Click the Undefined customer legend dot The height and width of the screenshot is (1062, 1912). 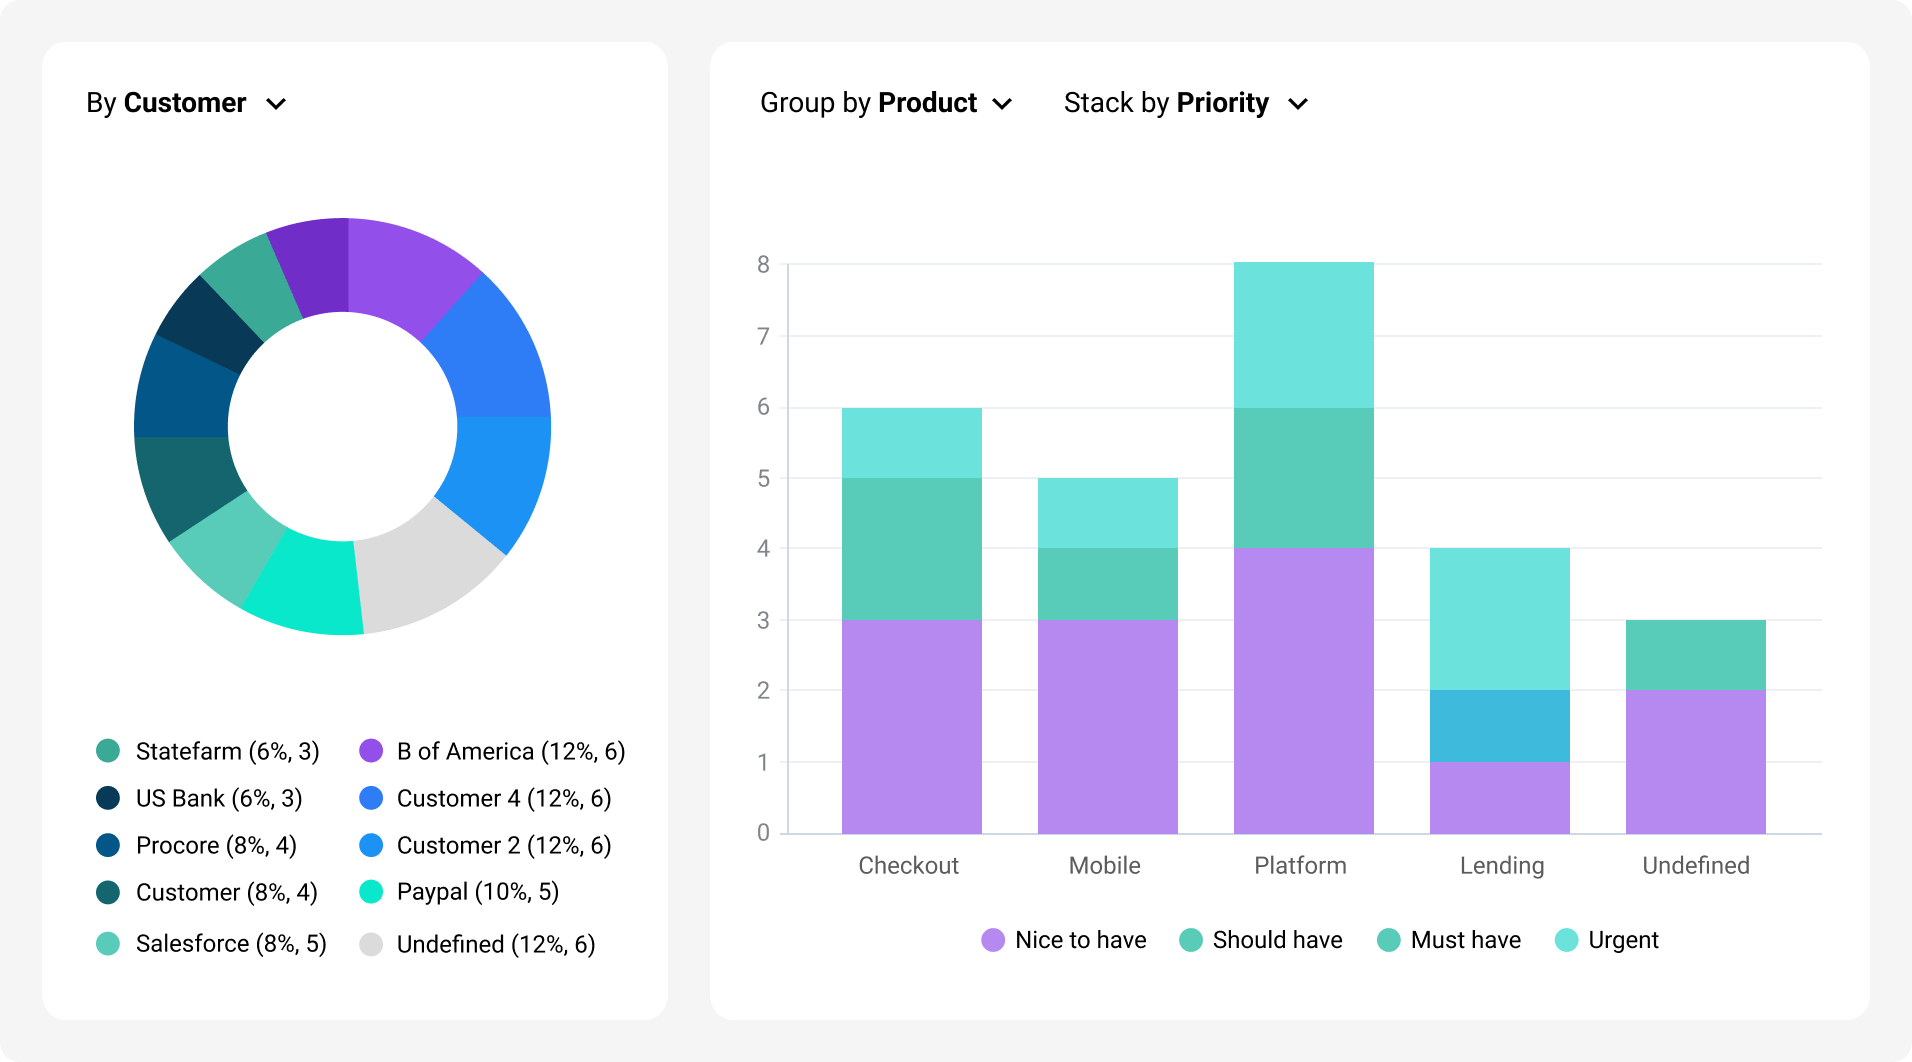tap(371, 944)
